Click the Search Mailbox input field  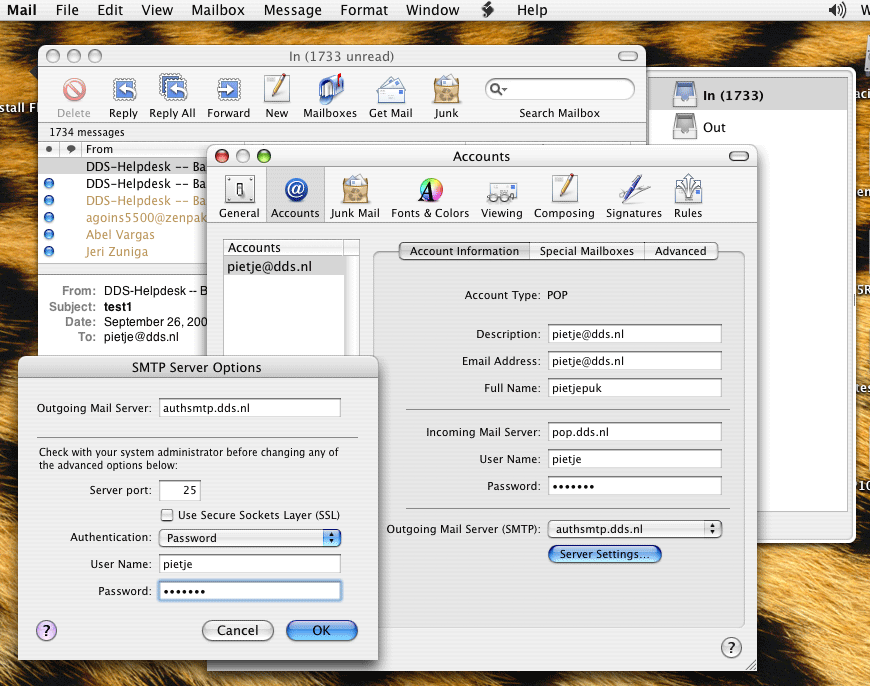(559, 89)
